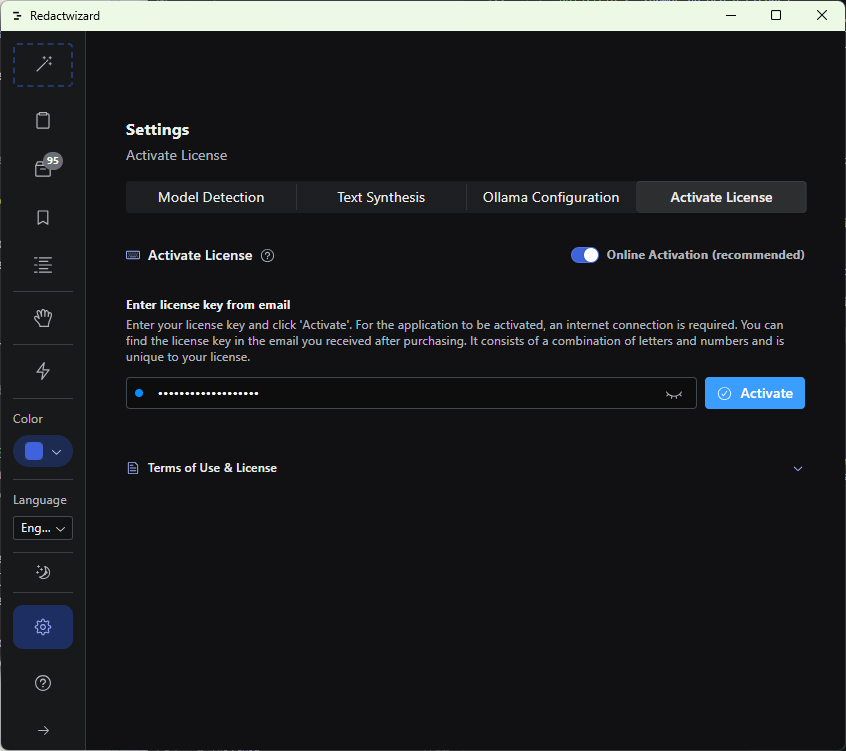
Task: Close the Redactwizard window
Action: click(822, 16)
